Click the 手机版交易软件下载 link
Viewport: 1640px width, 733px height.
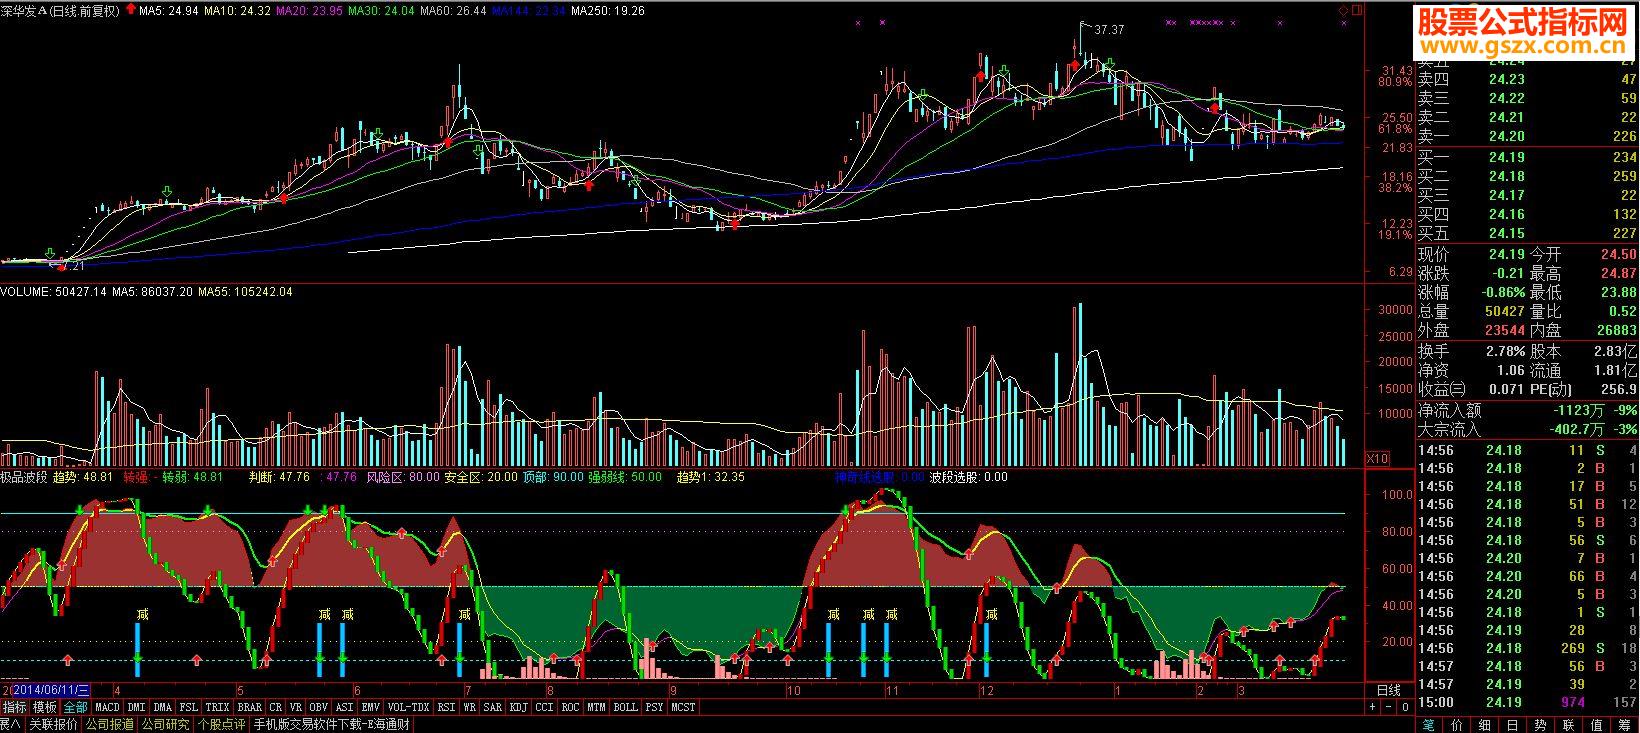[x=332, y=725]
